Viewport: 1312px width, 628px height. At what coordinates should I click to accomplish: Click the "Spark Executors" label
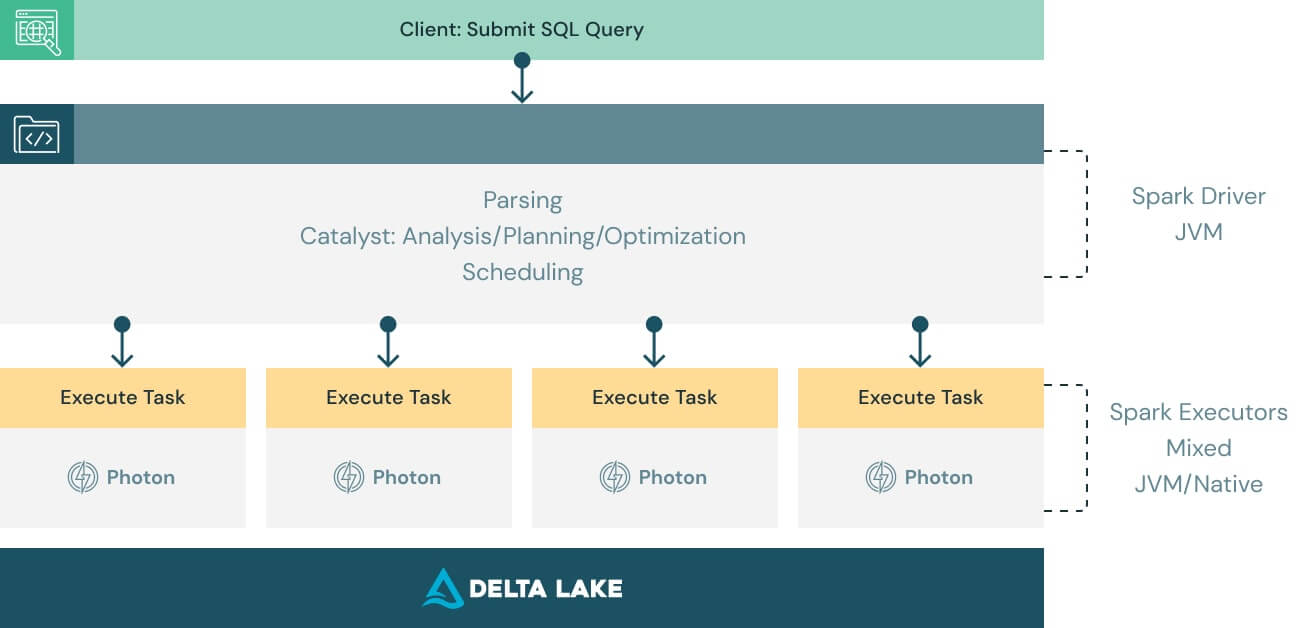1198,412
